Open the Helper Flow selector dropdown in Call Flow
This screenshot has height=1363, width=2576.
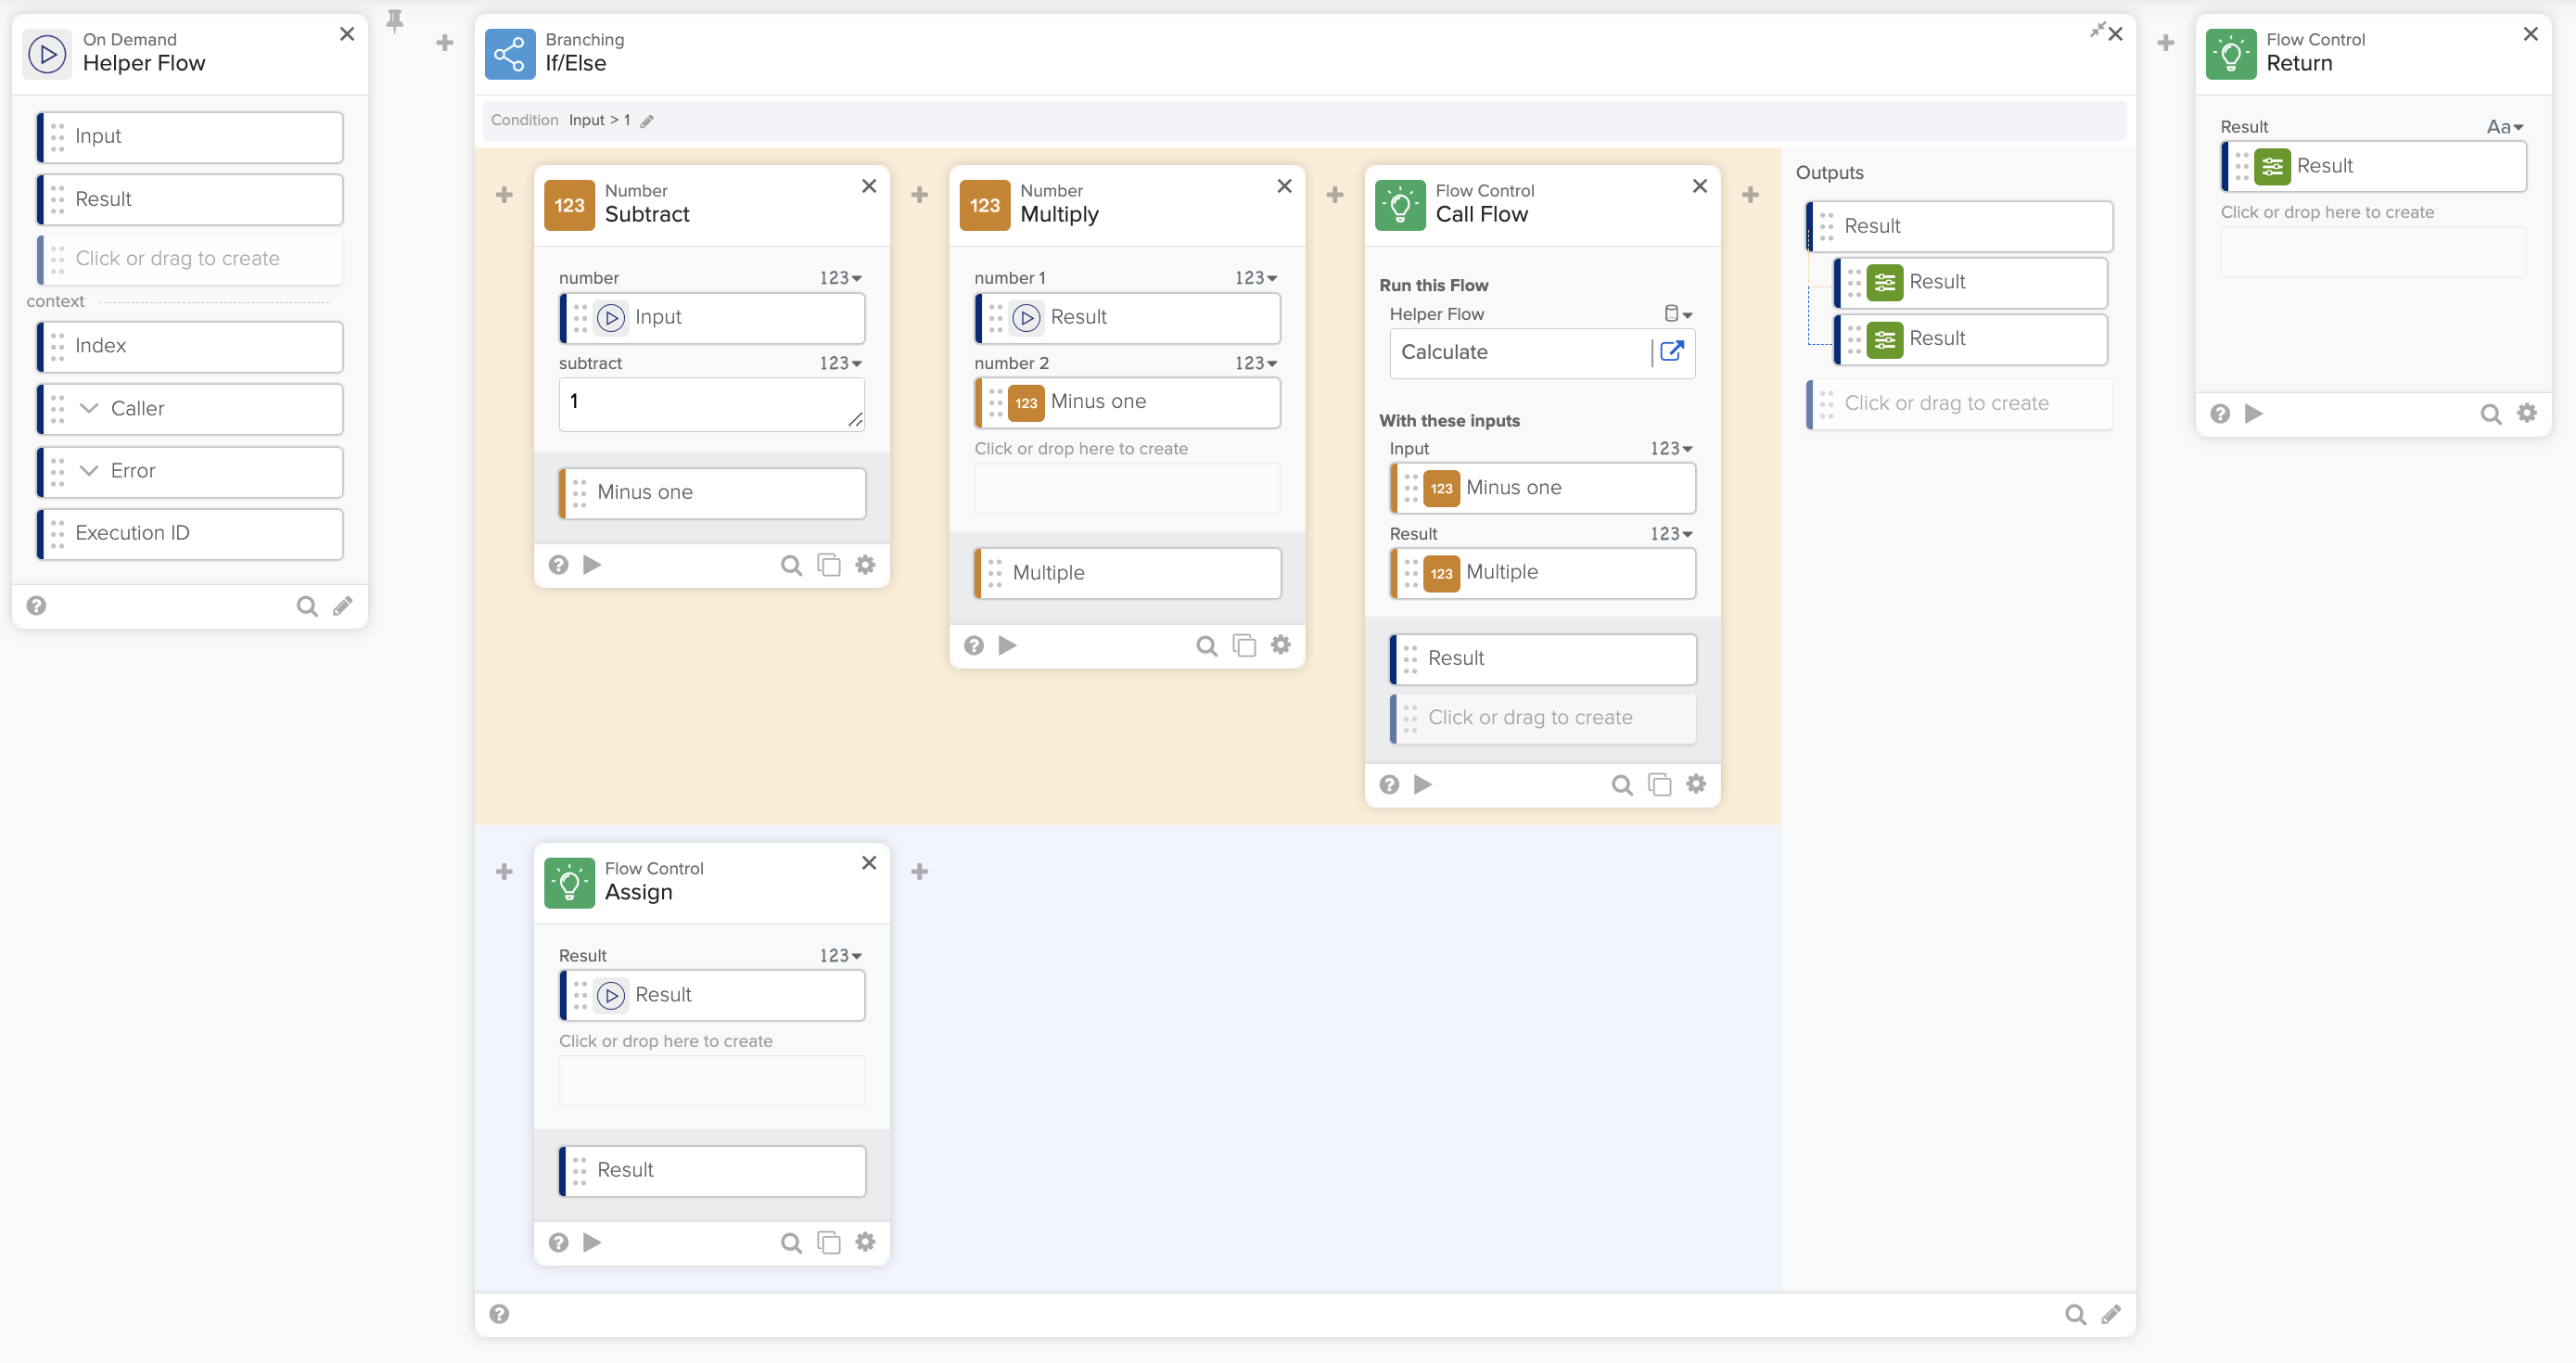[1678, 313]
